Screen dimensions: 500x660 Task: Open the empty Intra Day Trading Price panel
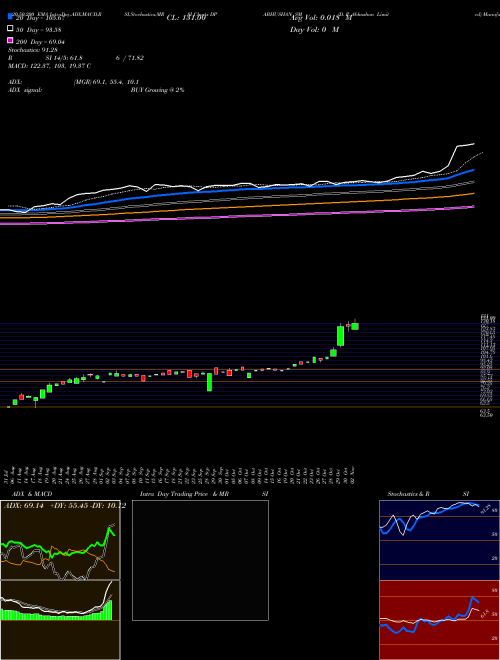200,560
